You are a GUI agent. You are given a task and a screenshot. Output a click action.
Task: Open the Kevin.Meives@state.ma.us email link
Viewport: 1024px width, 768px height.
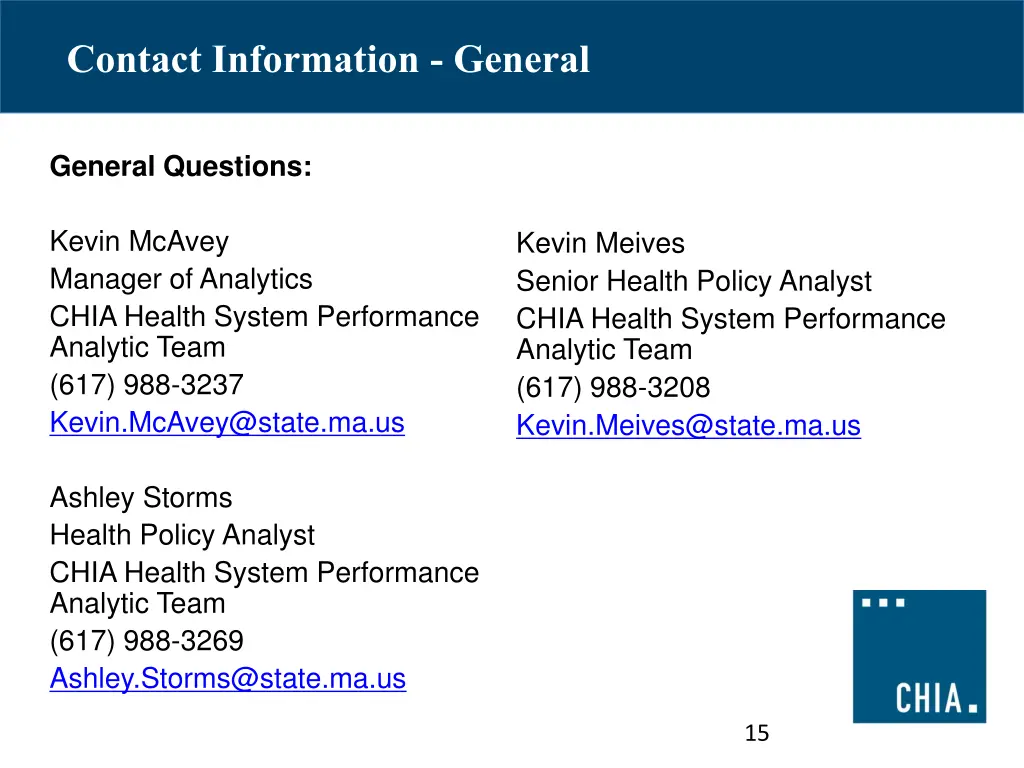coord(688,425)
